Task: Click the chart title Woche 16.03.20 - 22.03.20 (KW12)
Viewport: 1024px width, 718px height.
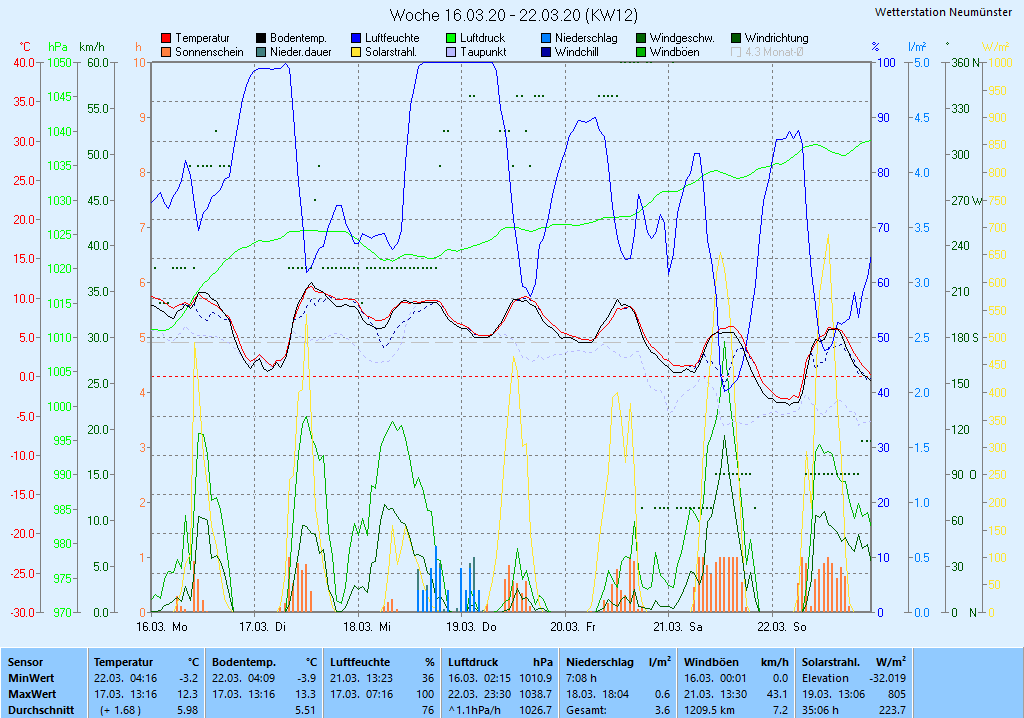Action: (x=513, y=15)
